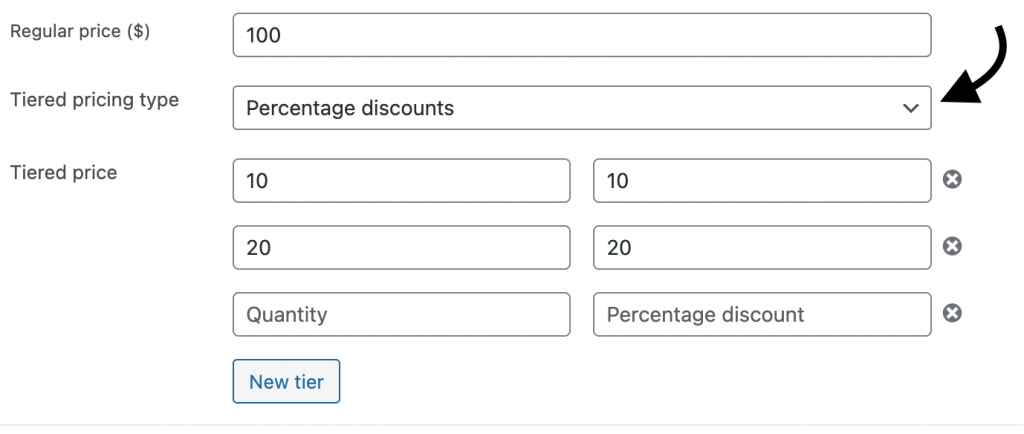Image resolution: width=1024 pixels, height=434 pixels.
Task: Focus the Regular price field showing 100
Action: click(581, 35)
